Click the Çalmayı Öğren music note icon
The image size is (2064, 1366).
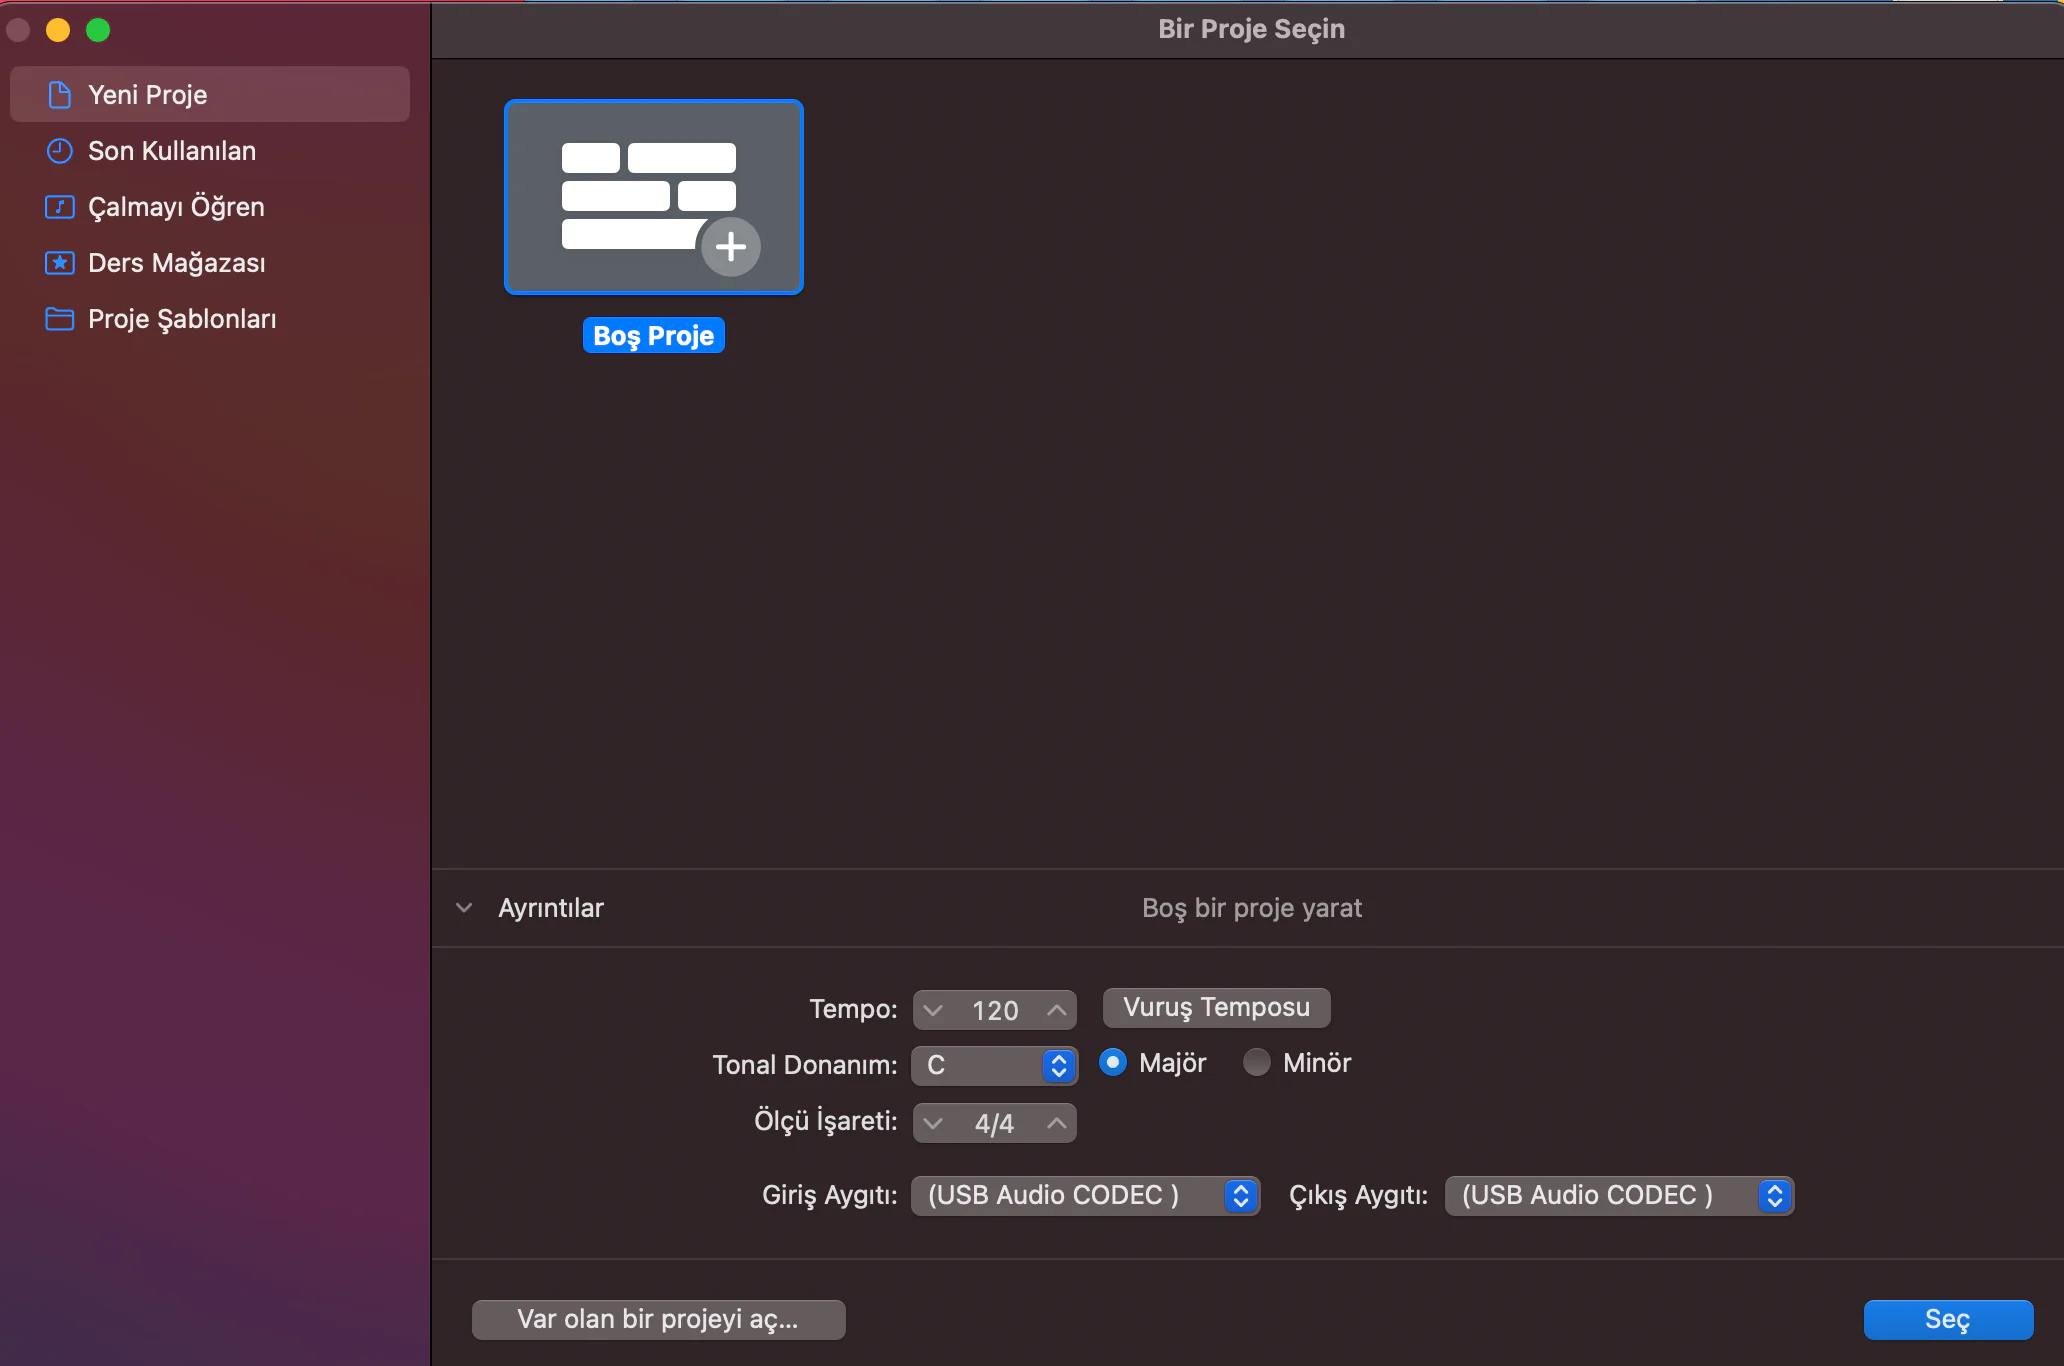click(59, 206)
